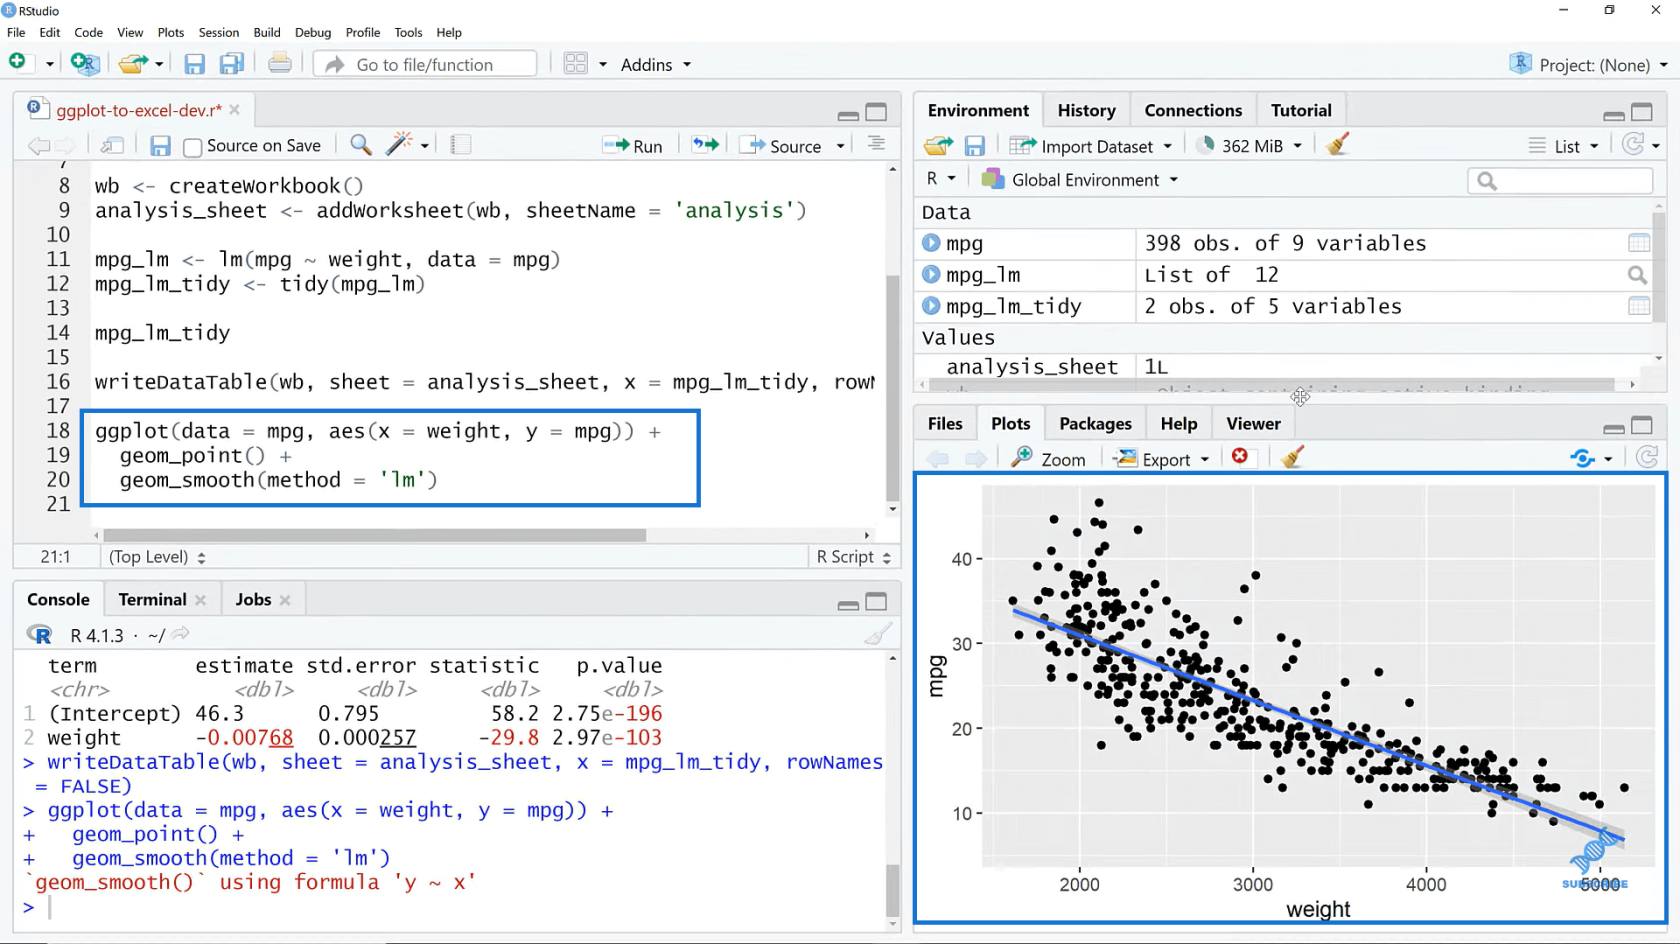This screenshot has width=1680, height=944.
Task: Switch to the Viewer tab
Action: click(1253, 423)
